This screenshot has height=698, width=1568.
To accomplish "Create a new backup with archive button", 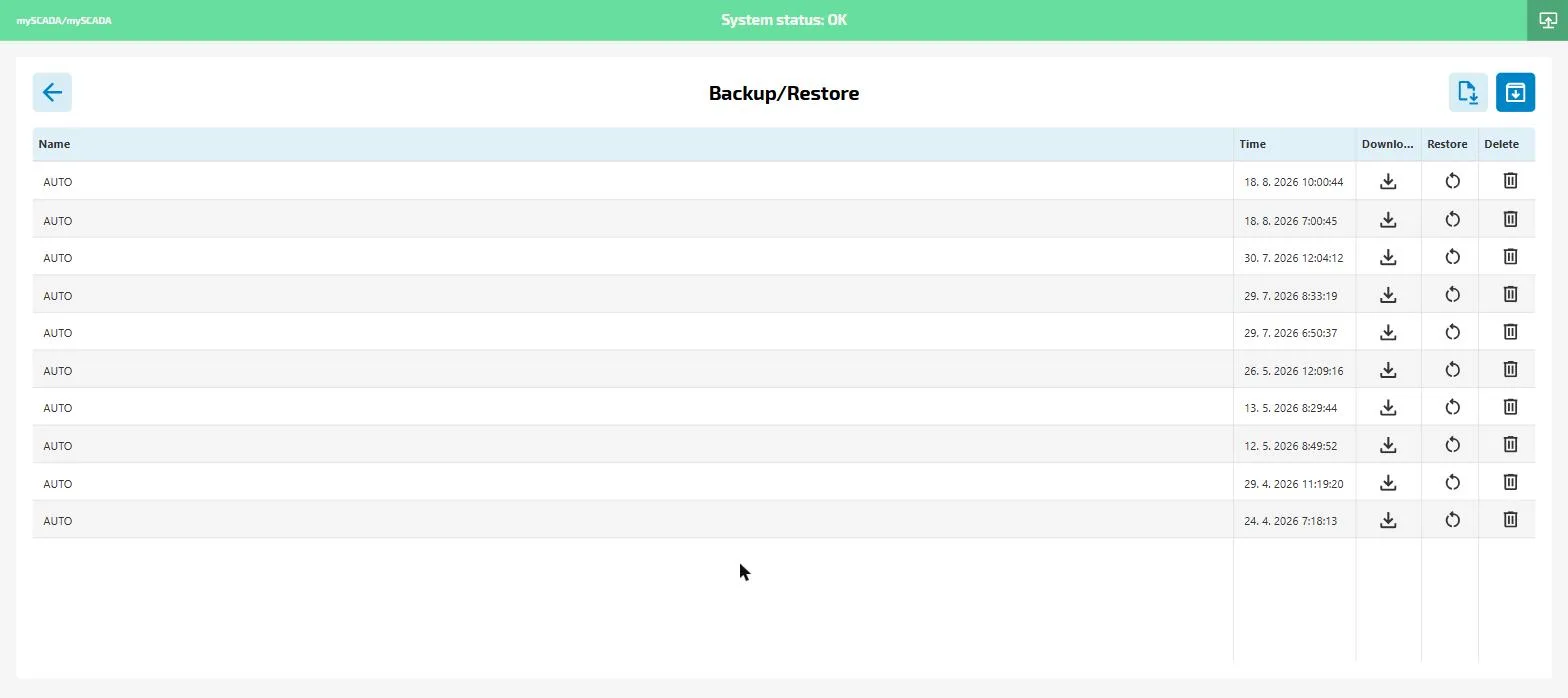I will 1515,92.
